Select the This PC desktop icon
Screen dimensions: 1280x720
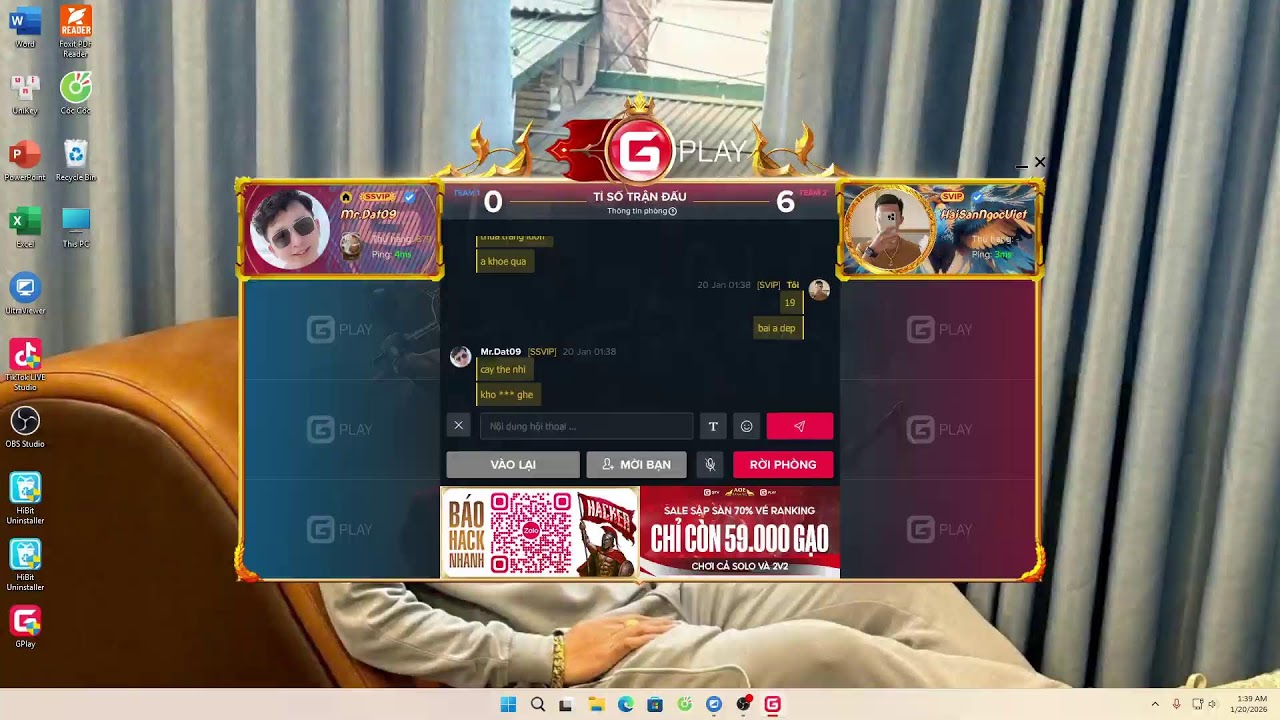pyautogui.click(x=76, y=227)
